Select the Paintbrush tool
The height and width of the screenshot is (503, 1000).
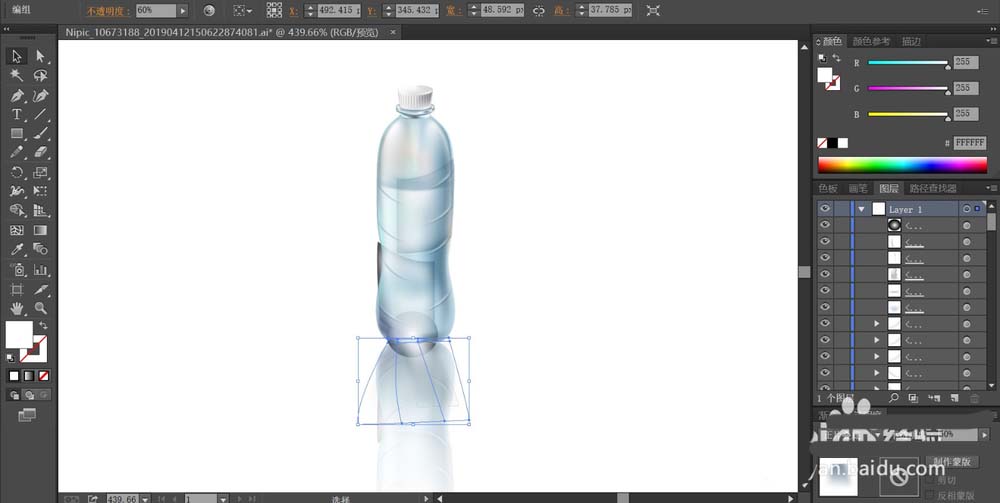tap(41, 134)
